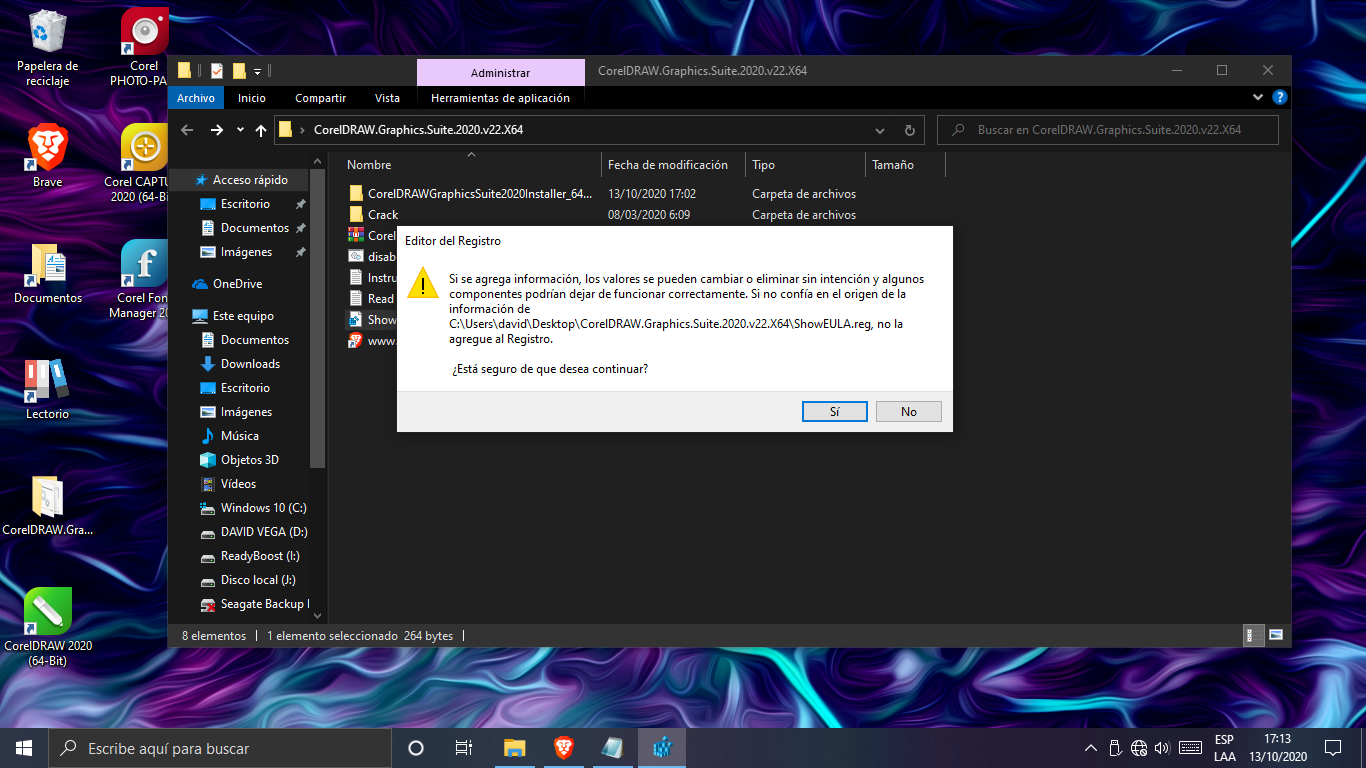Open the Windows Start menu
1366x768 pixels.
pyautogui.click(x=24, y=748)
